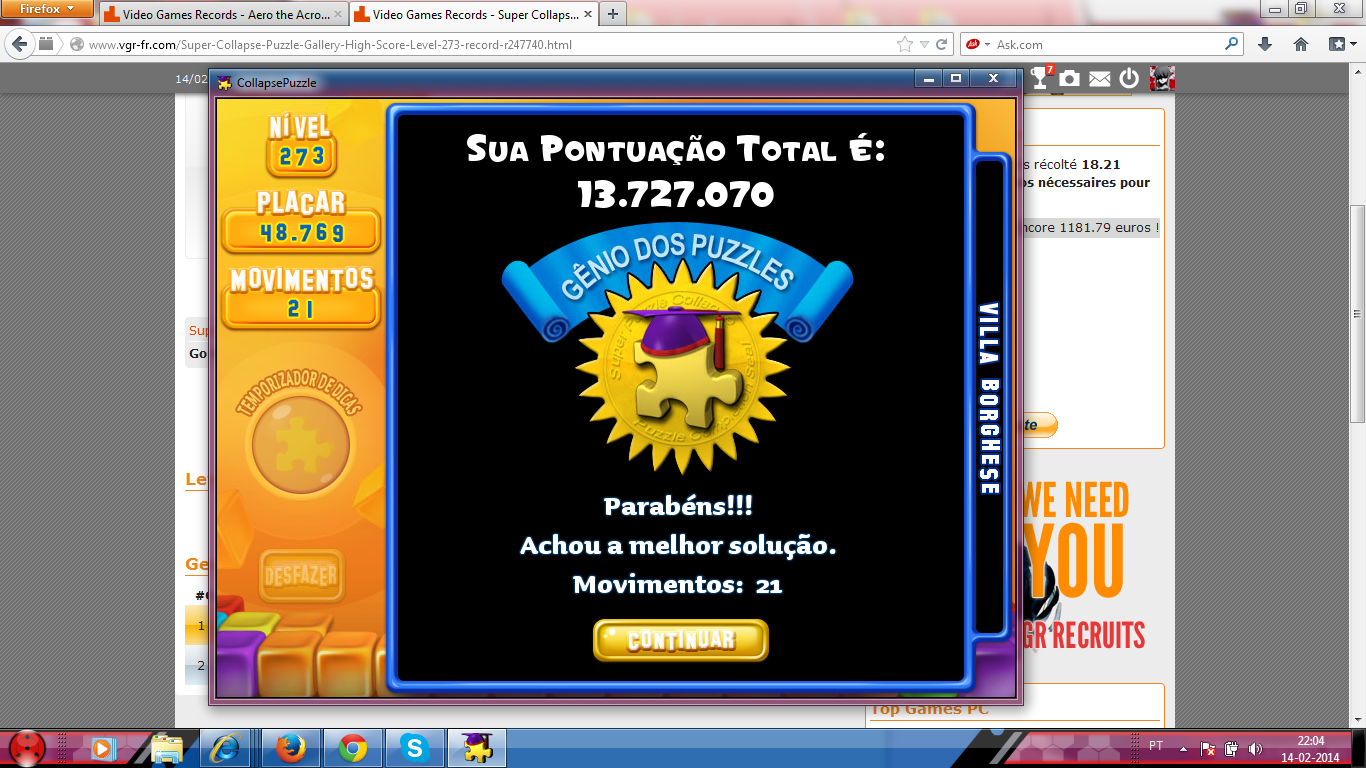Open the trophy notifications icon
Image resolution: width=1366 pixels, height=768 pixels.
(x=1042, y=78)
